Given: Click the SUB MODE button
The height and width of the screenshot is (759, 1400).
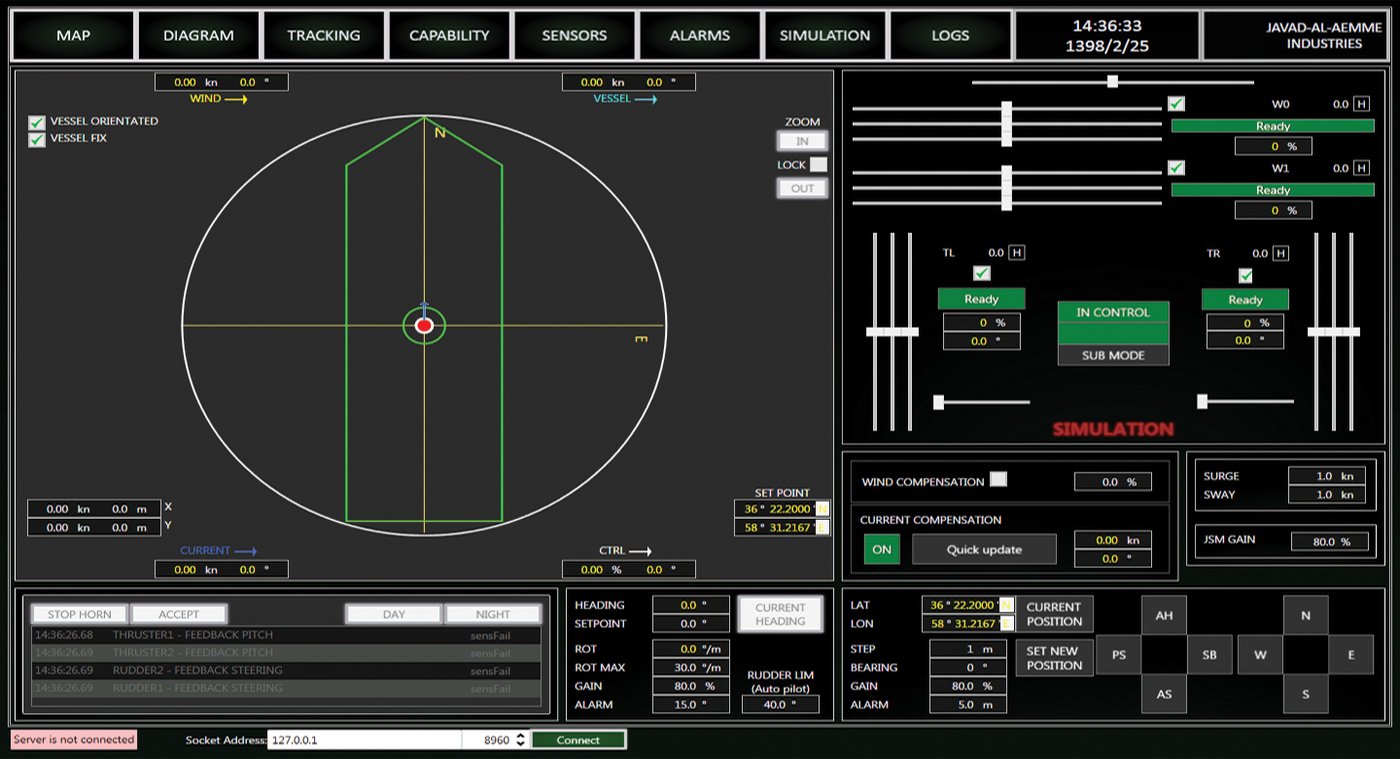Looking at the screenshot, I should pyautogui.click(x=1113, y=355).
